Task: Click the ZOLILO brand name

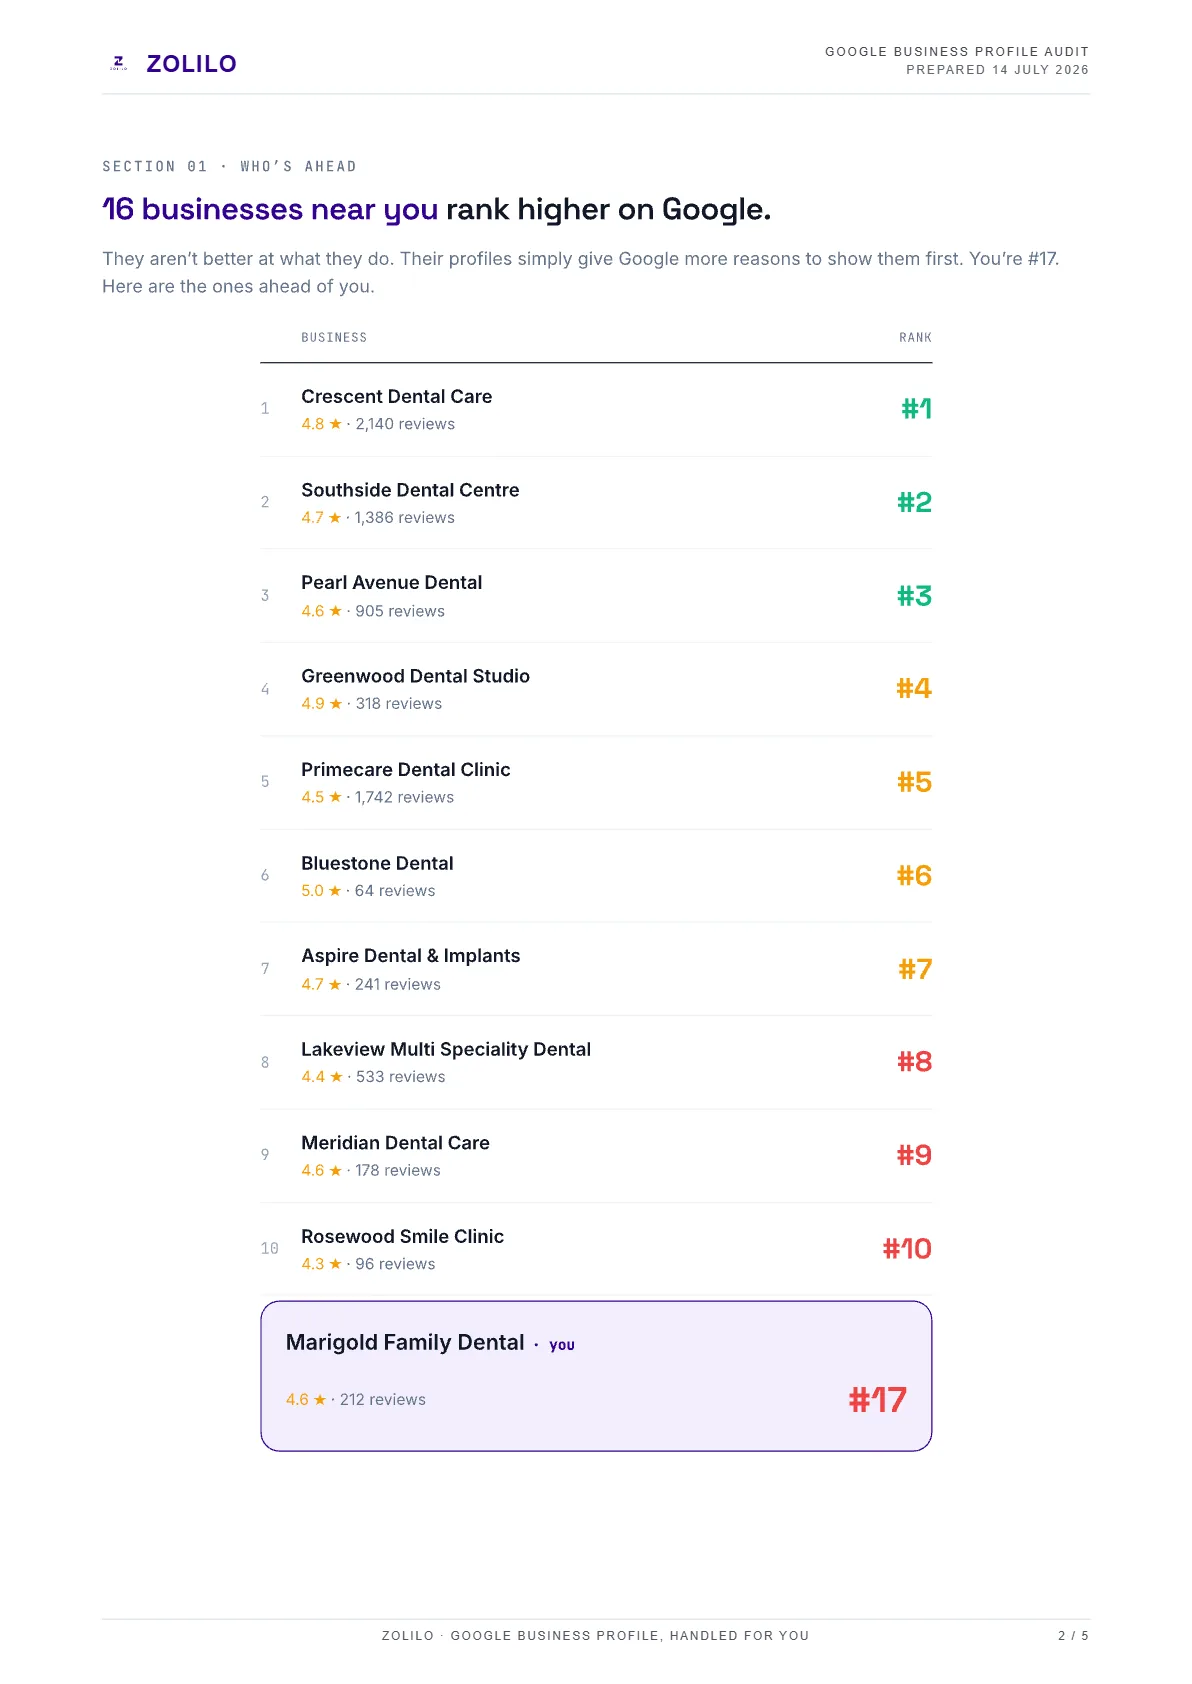Action: [191, 64]
